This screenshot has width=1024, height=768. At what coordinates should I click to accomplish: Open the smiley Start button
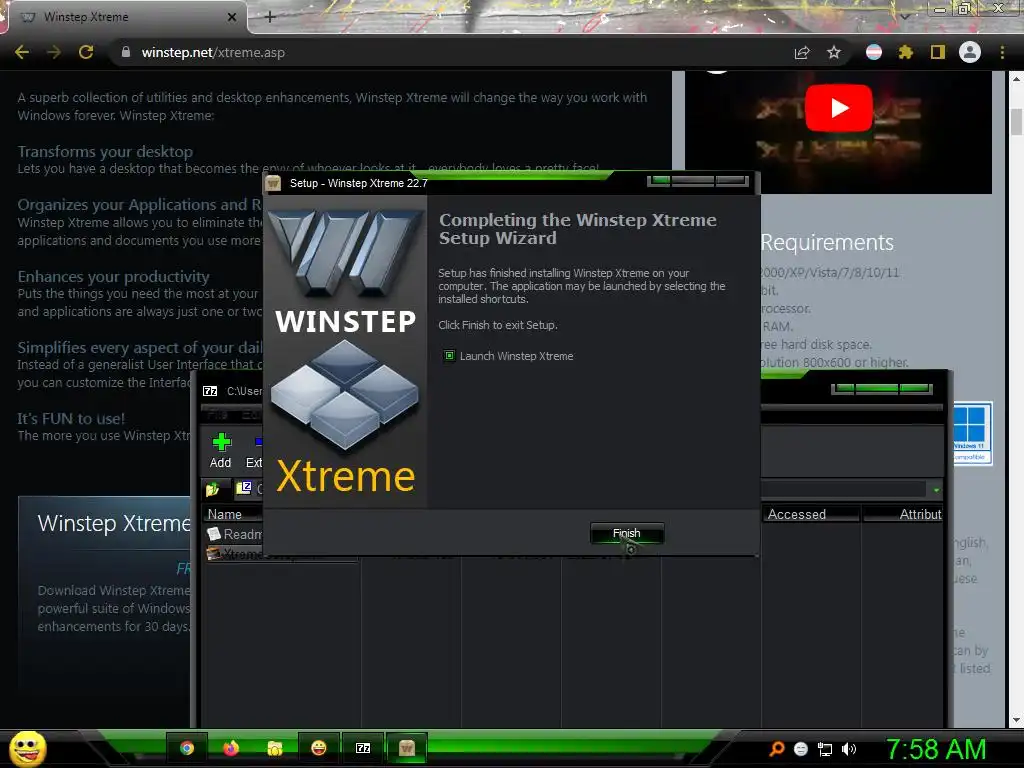(27, 748)
